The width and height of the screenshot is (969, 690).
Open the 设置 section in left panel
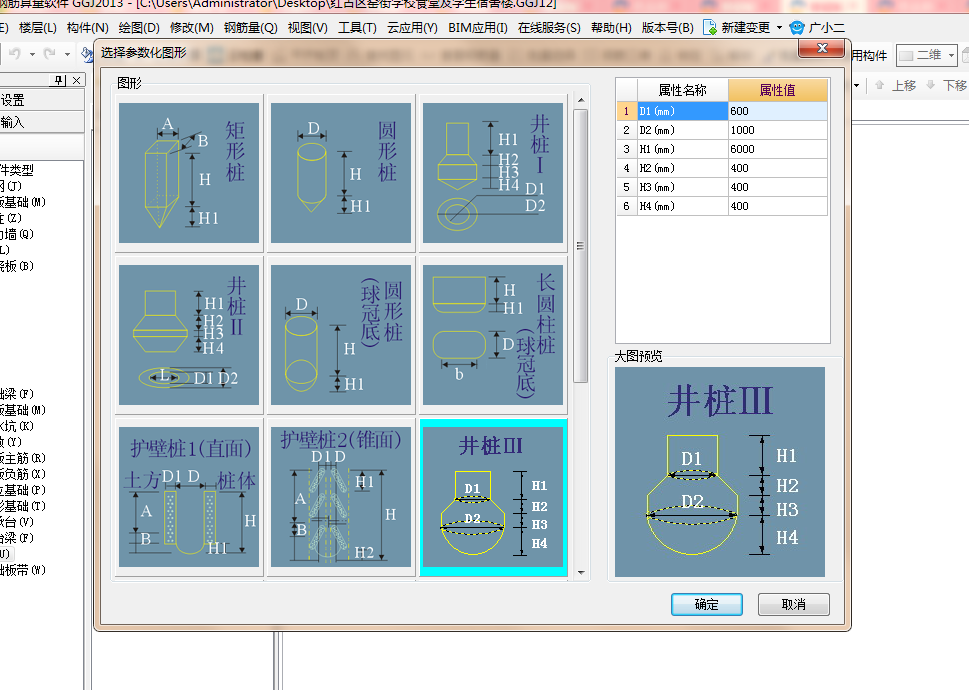click(x=42, y=100)
